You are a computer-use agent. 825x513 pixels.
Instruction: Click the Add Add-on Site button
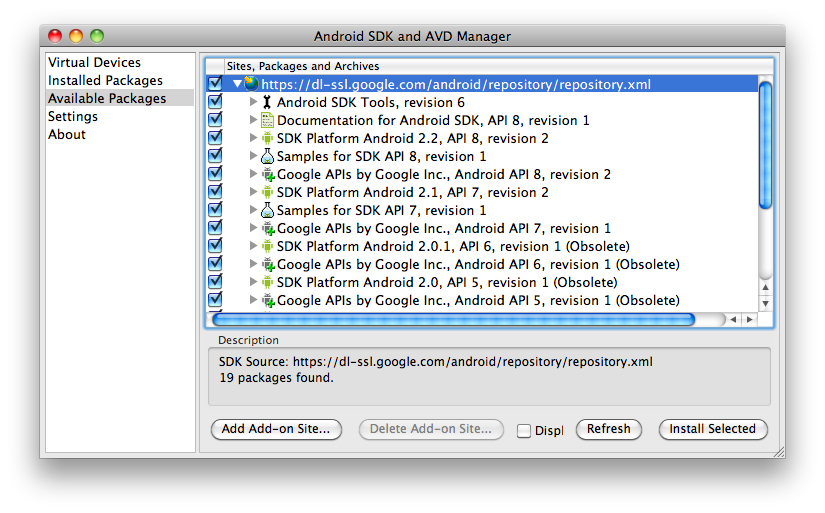[x=276, y=429]
